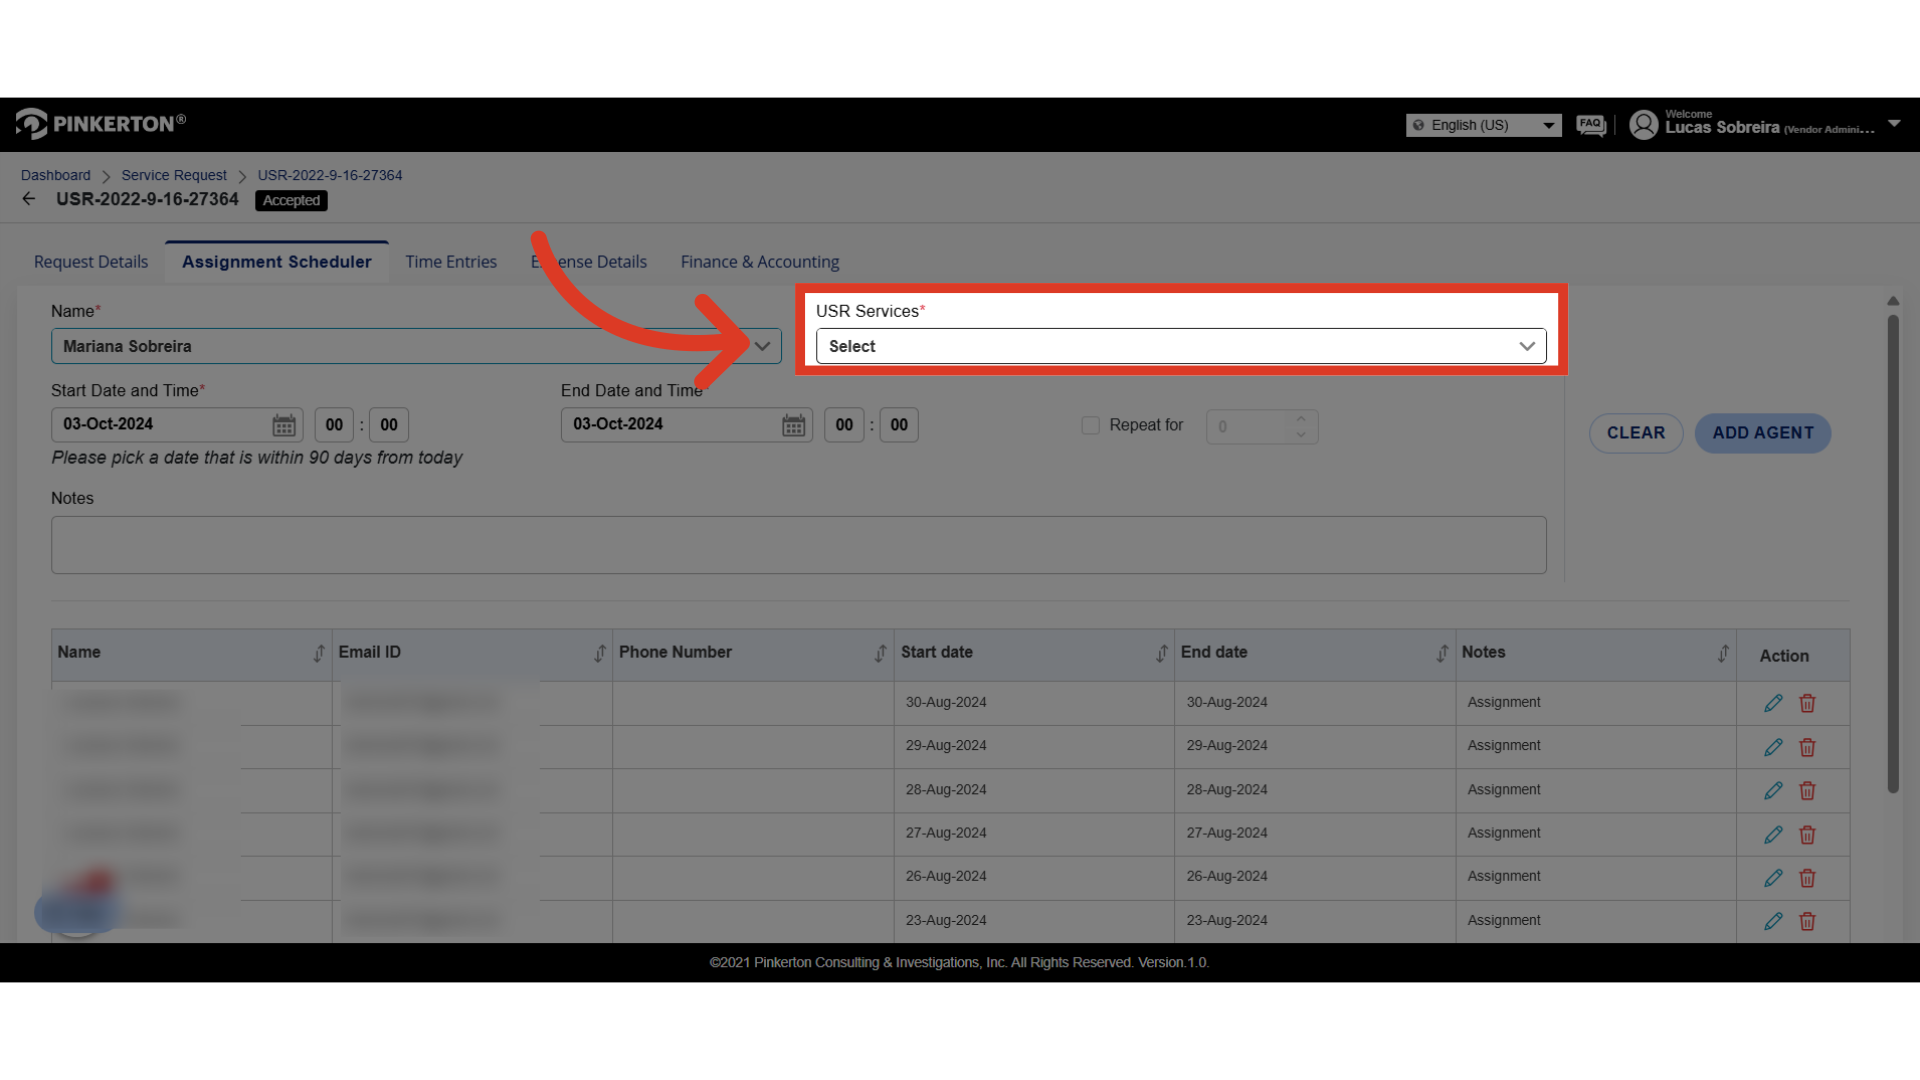1920x1080 pixels.
Task: Expand the user account menu arrow
Action: [1894, 124]
